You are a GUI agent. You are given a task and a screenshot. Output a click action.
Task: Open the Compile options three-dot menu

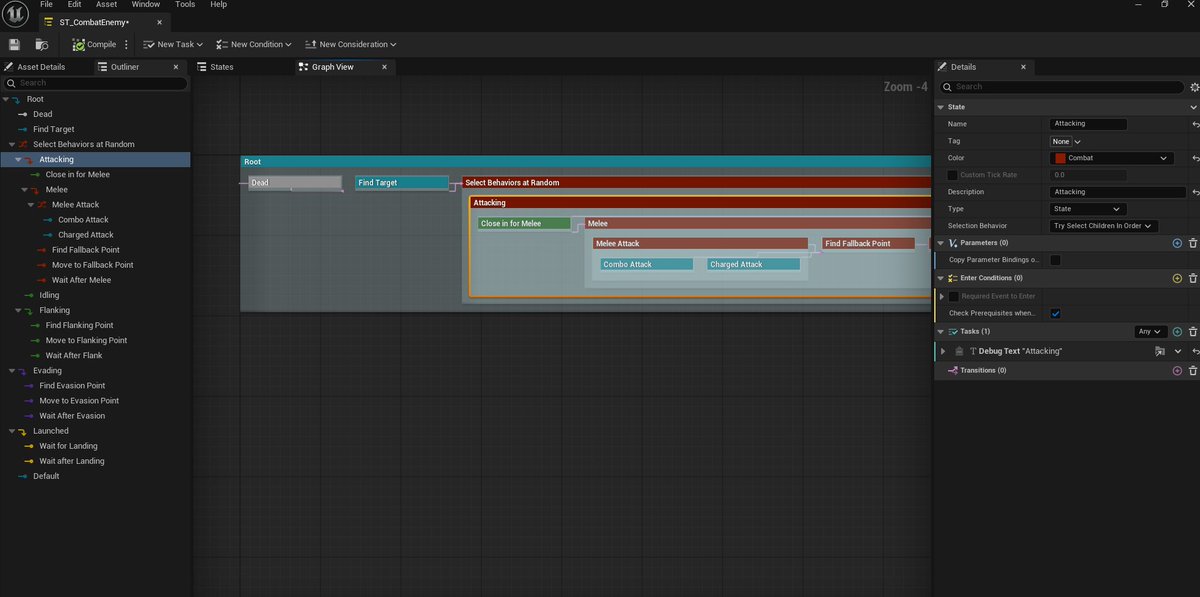[x=126, y=44]
